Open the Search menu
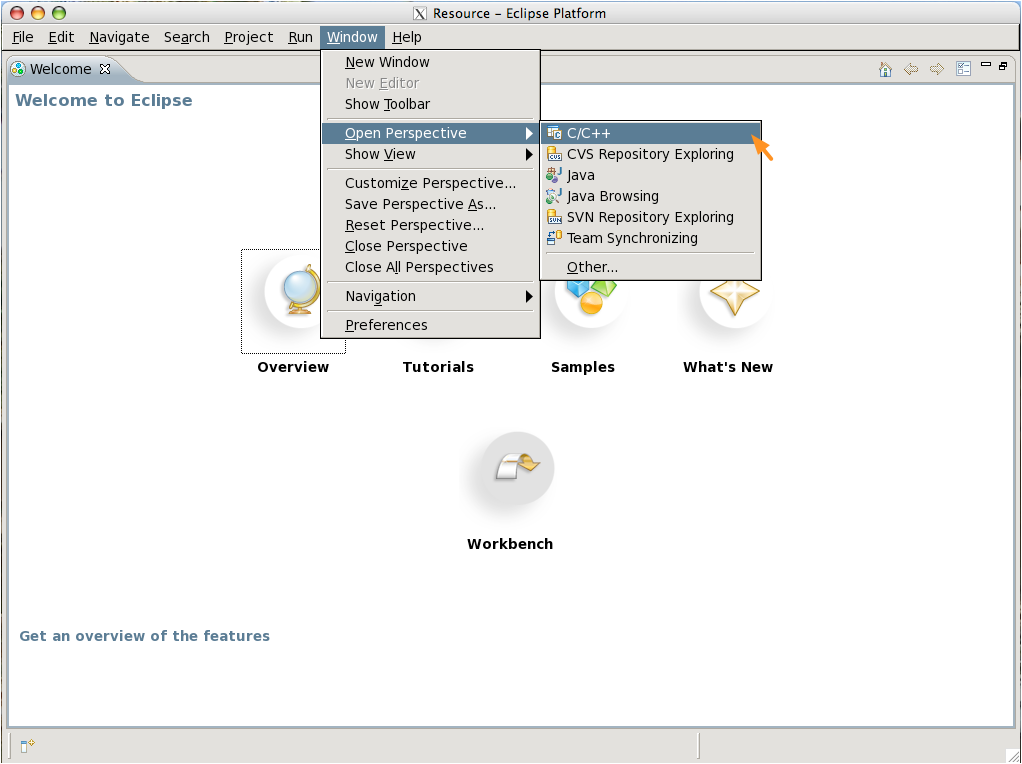Screen dimensions: 1022x764 pyautogui.click(x=187, y=37)
